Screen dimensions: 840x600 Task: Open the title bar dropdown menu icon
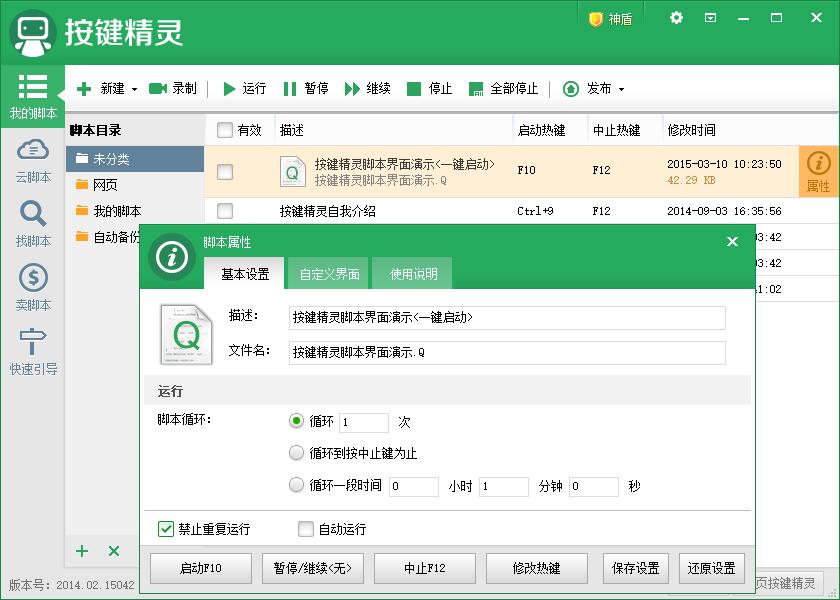point(710,18)
